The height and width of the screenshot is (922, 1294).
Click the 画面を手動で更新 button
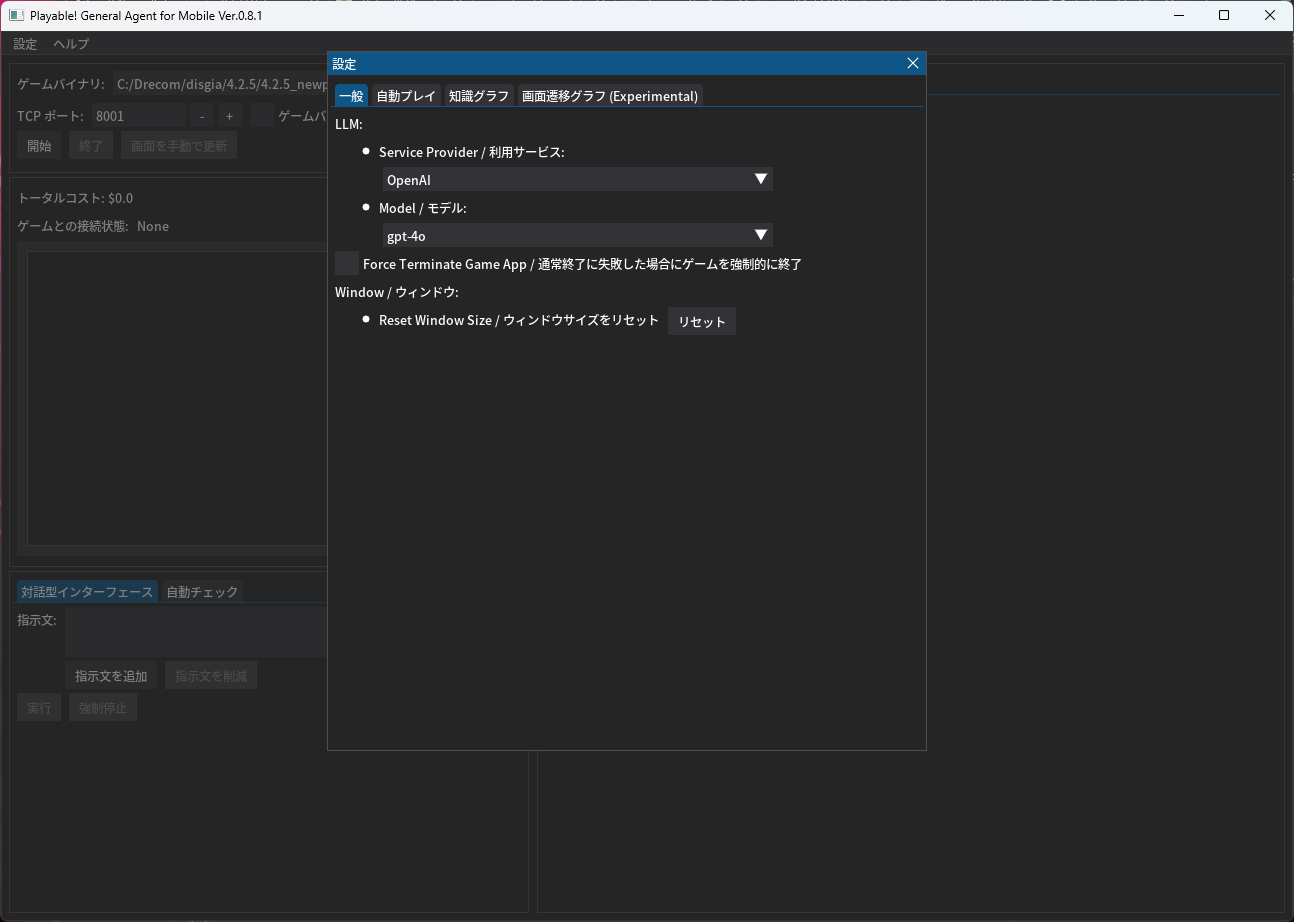tap(179, 146)
